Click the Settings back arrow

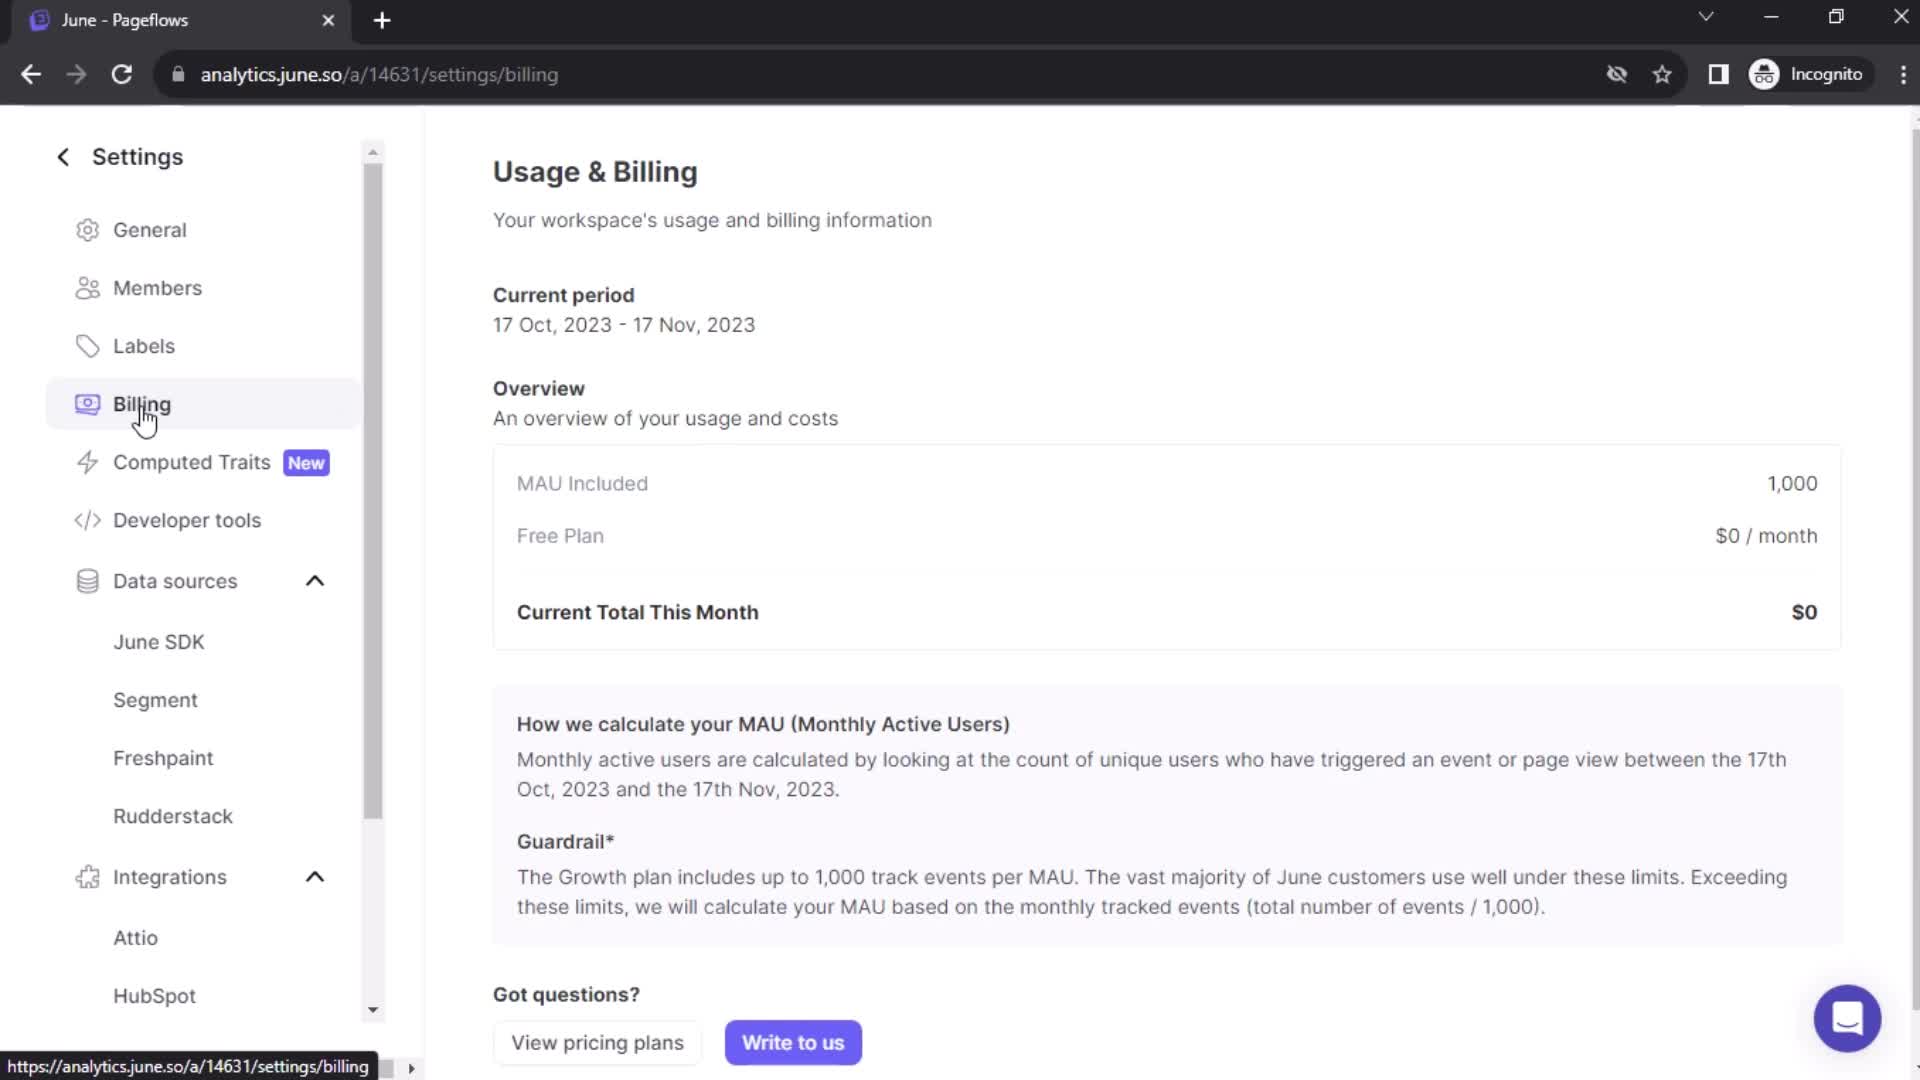pyautogui.click(x=62, y=156)
